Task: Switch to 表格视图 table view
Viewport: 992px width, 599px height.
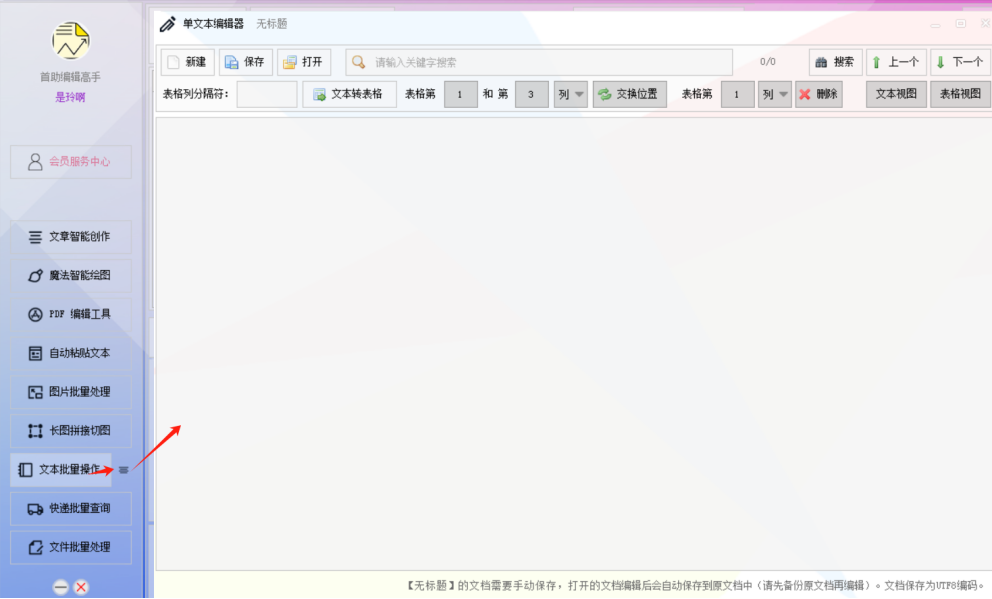Action: click(x=959, y=94)
